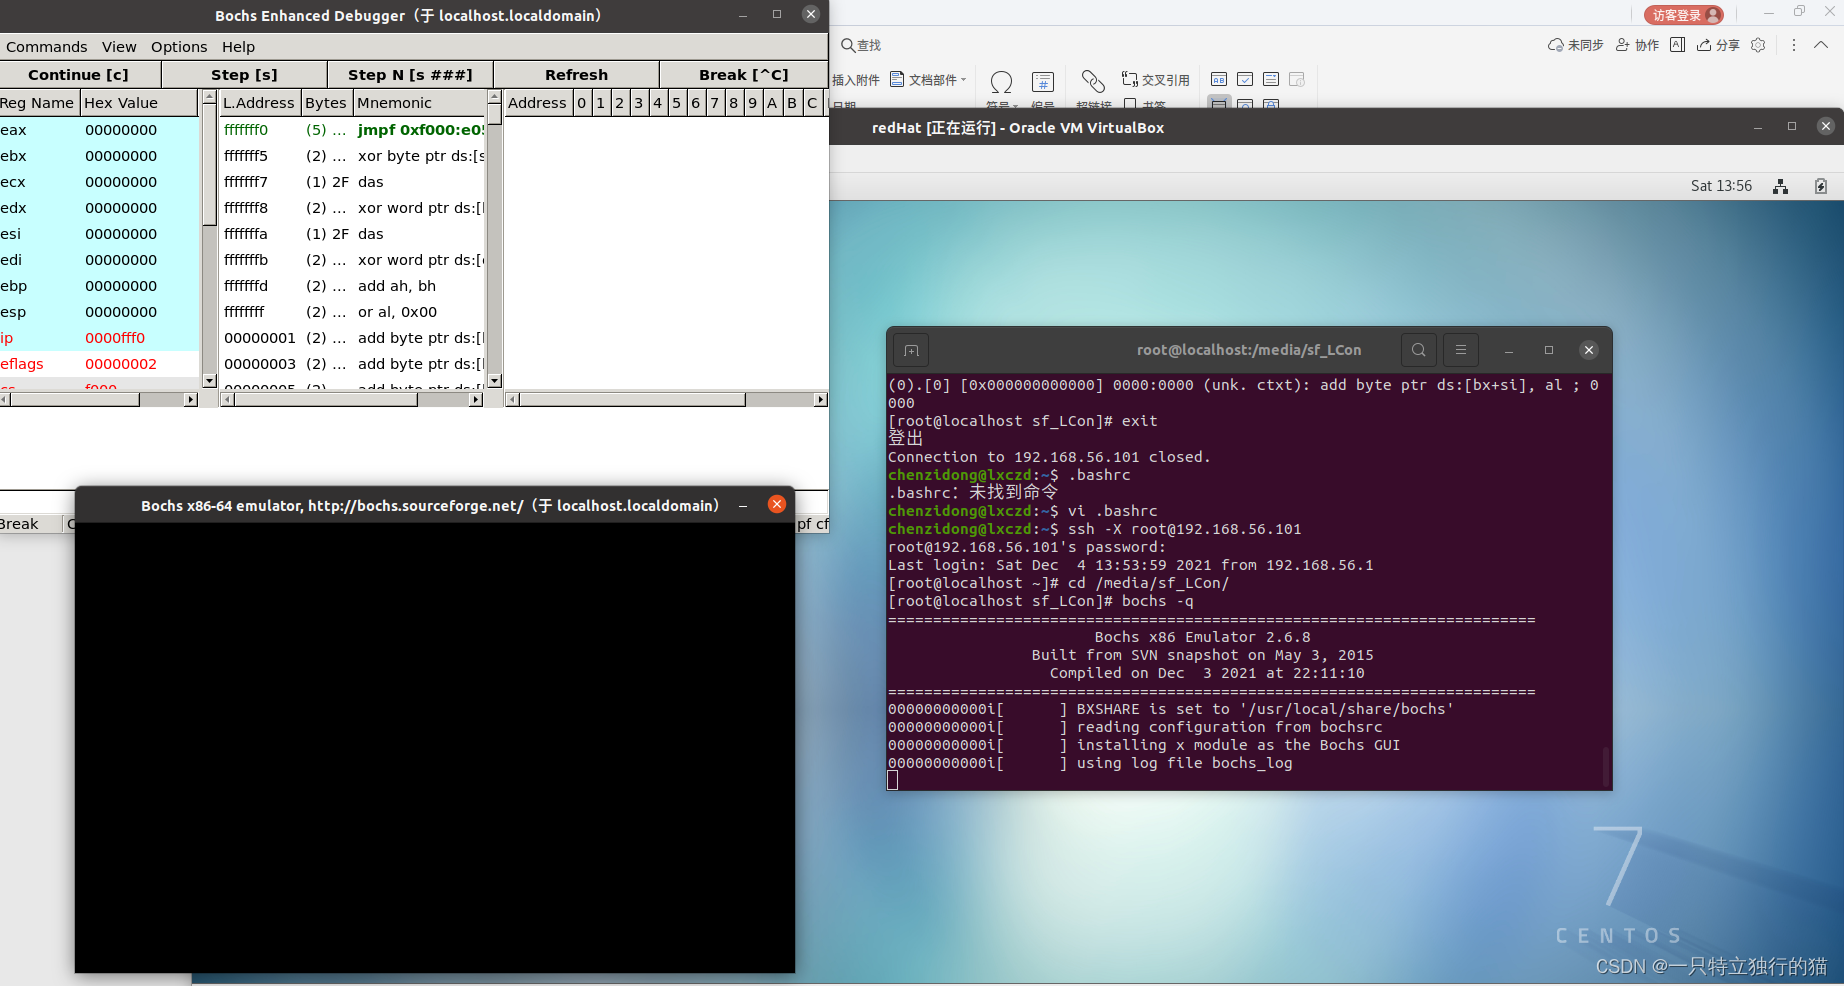
Task: Click the list form control icon in the ribbon
Action: 1271,79
